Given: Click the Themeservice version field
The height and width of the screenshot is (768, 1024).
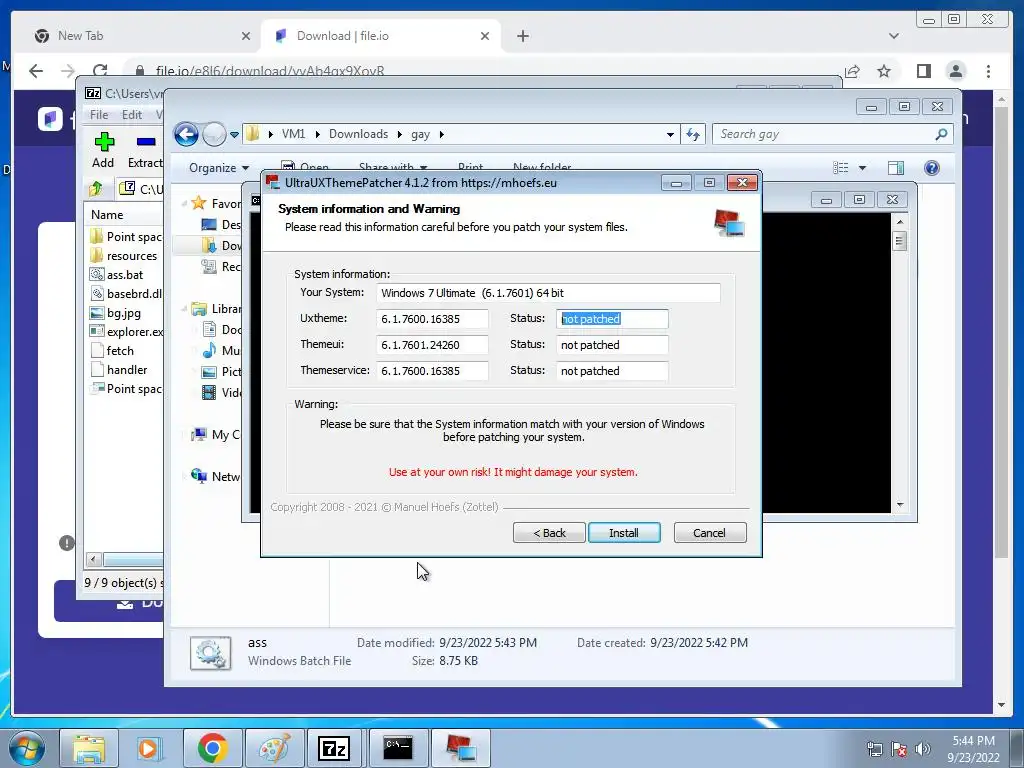Looking at the screenshot, I should 432,371.
